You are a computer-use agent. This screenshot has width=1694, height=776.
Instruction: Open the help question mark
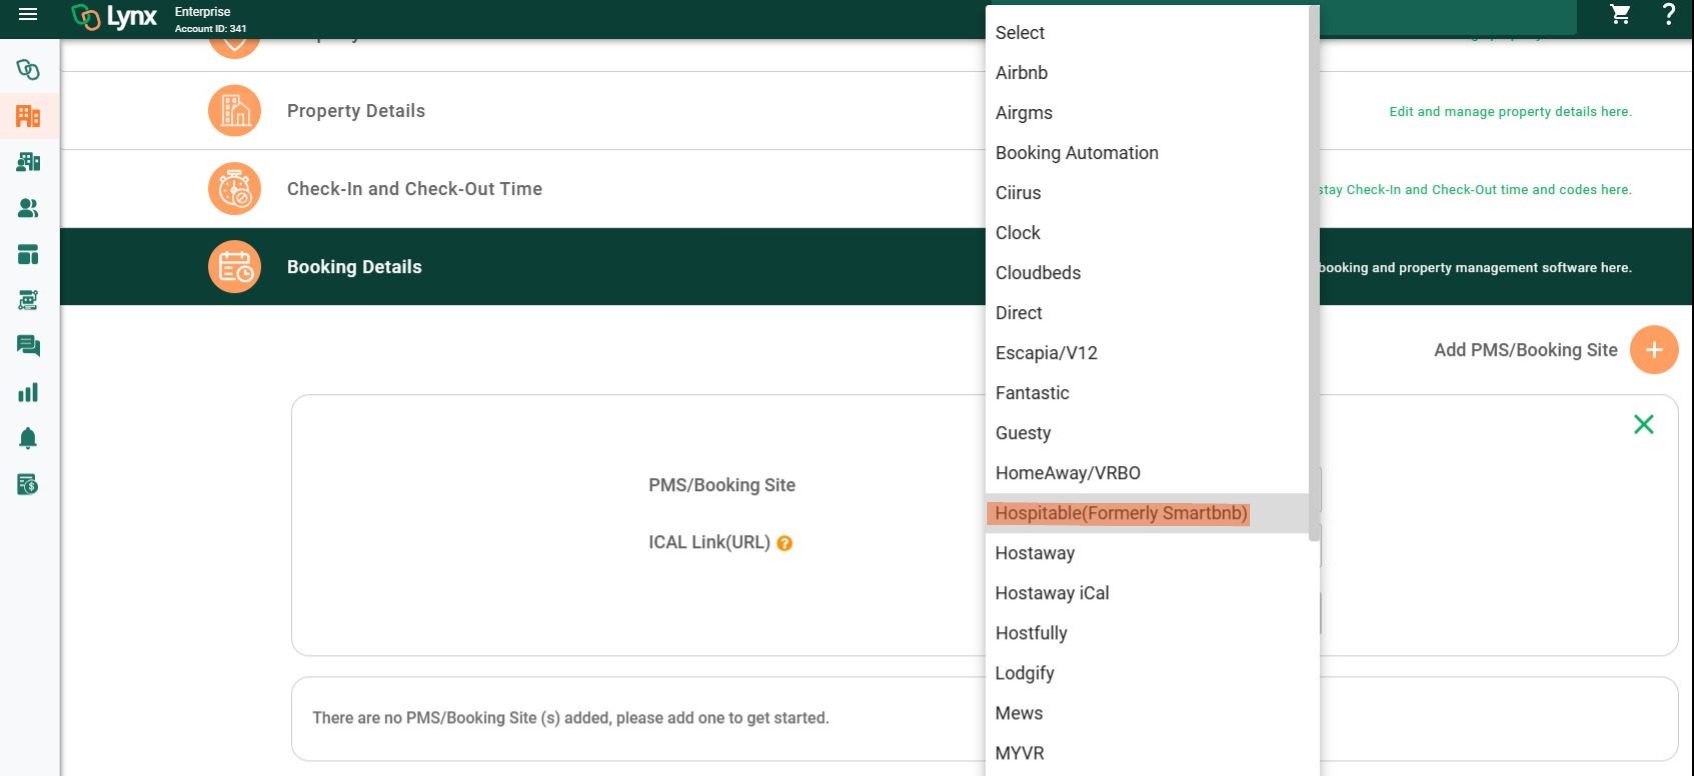click(1668, 14)
